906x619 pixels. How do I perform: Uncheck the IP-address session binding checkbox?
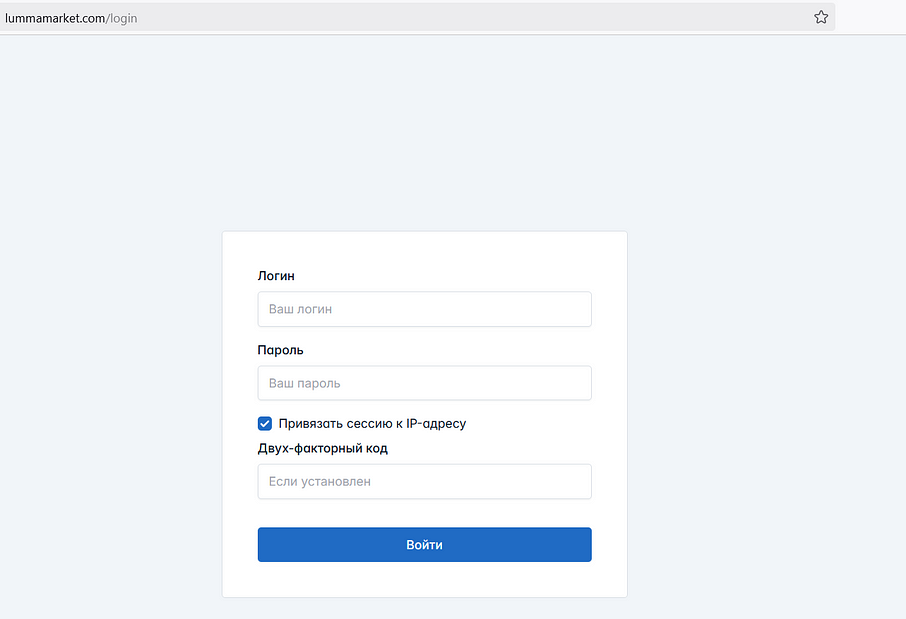265,423
